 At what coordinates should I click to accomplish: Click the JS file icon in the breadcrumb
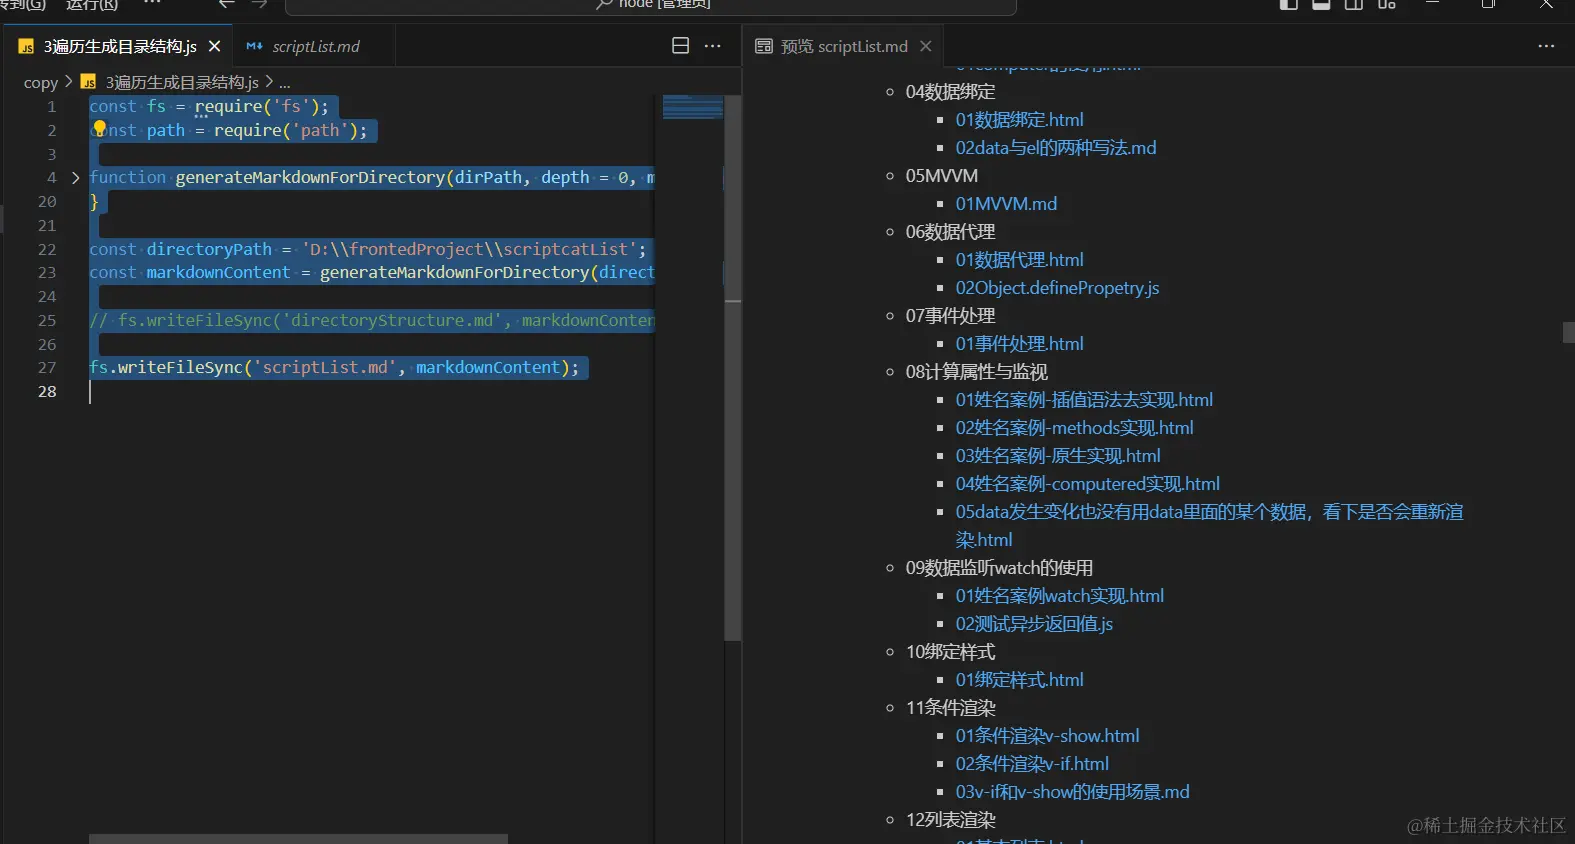point(88,82)
